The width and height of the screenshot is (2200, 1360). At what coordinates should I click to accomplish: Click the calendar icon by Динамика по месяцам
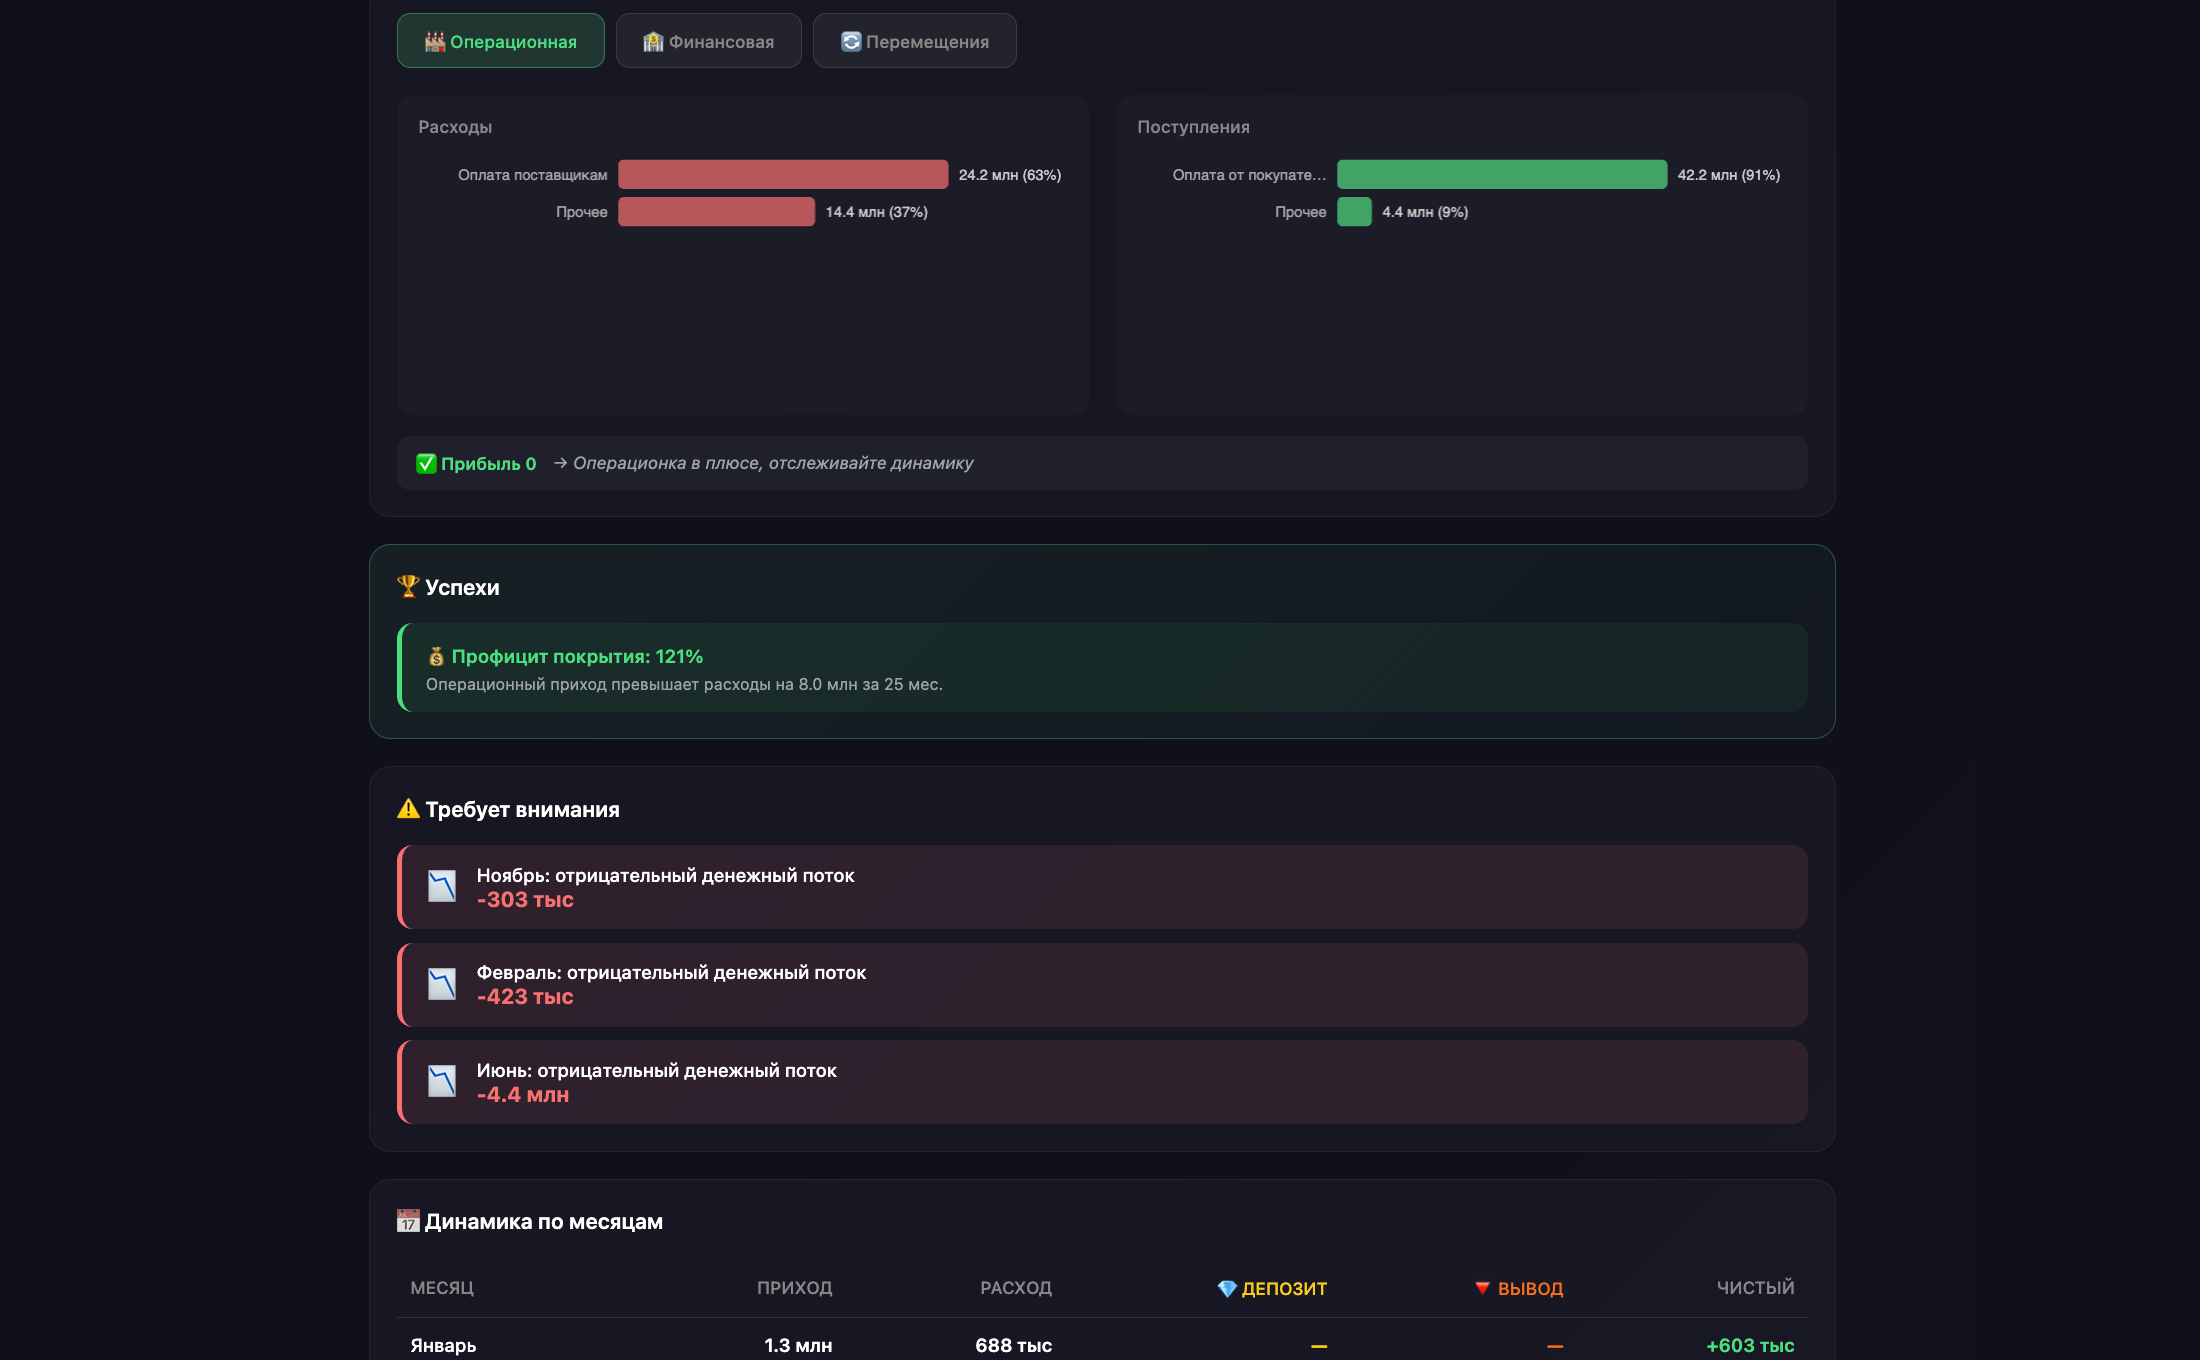[x=408, y=1221]
